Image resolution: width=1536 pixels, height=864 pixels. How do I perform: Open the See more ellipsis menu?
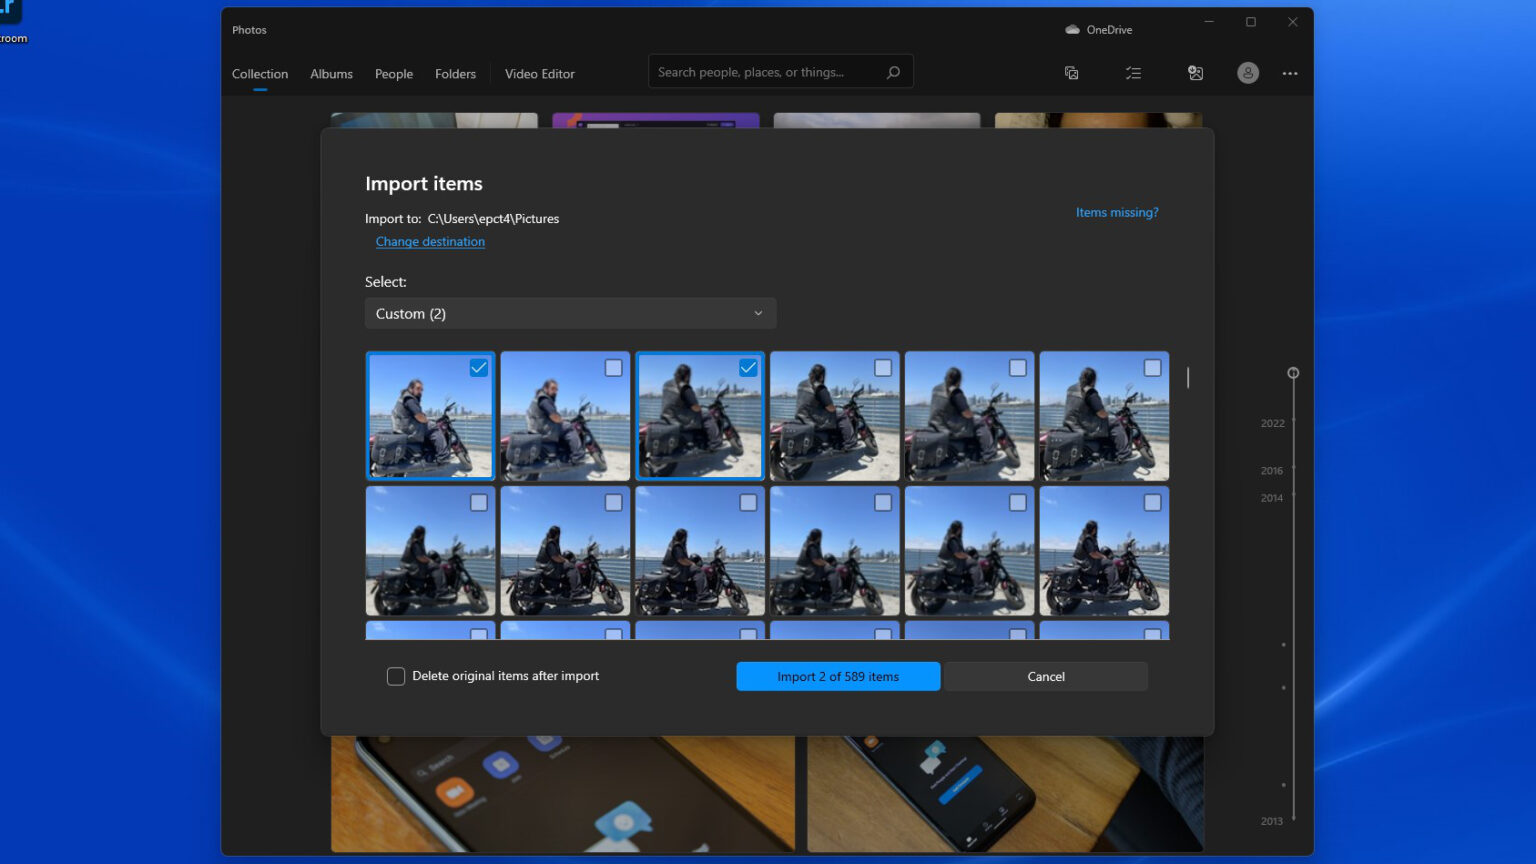point(1290,72)
